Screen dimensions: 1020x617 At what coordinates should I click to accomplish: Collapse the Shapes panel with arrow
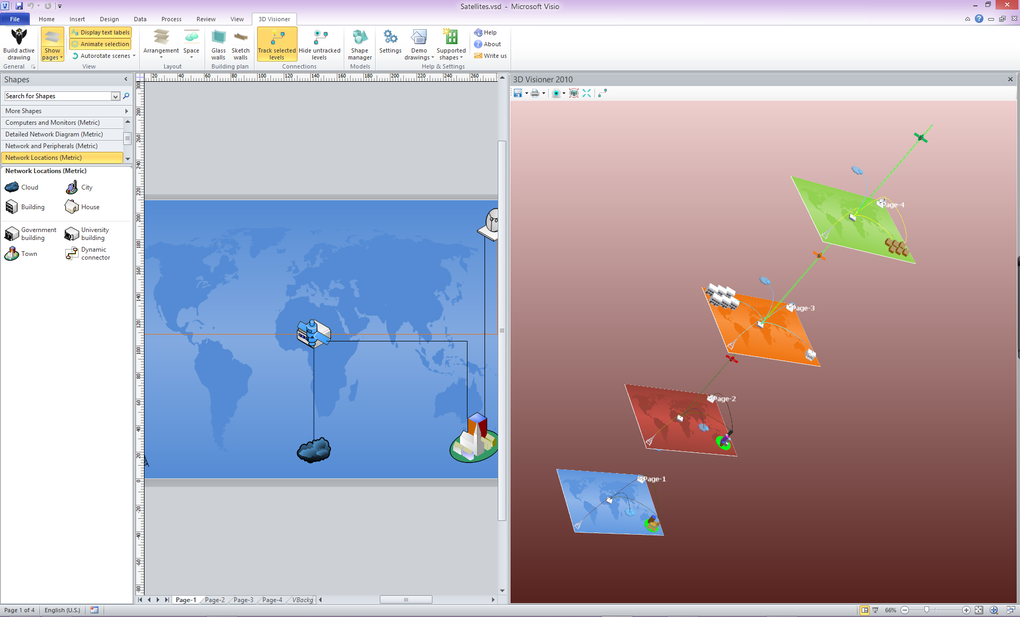tap(126, 79)
